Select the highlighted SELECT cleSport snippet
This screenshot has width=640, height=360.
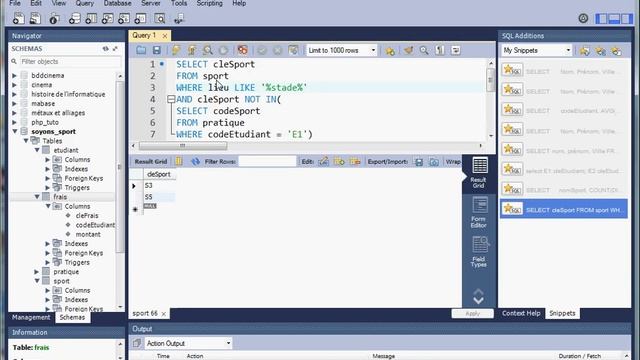tap(564, 209)
